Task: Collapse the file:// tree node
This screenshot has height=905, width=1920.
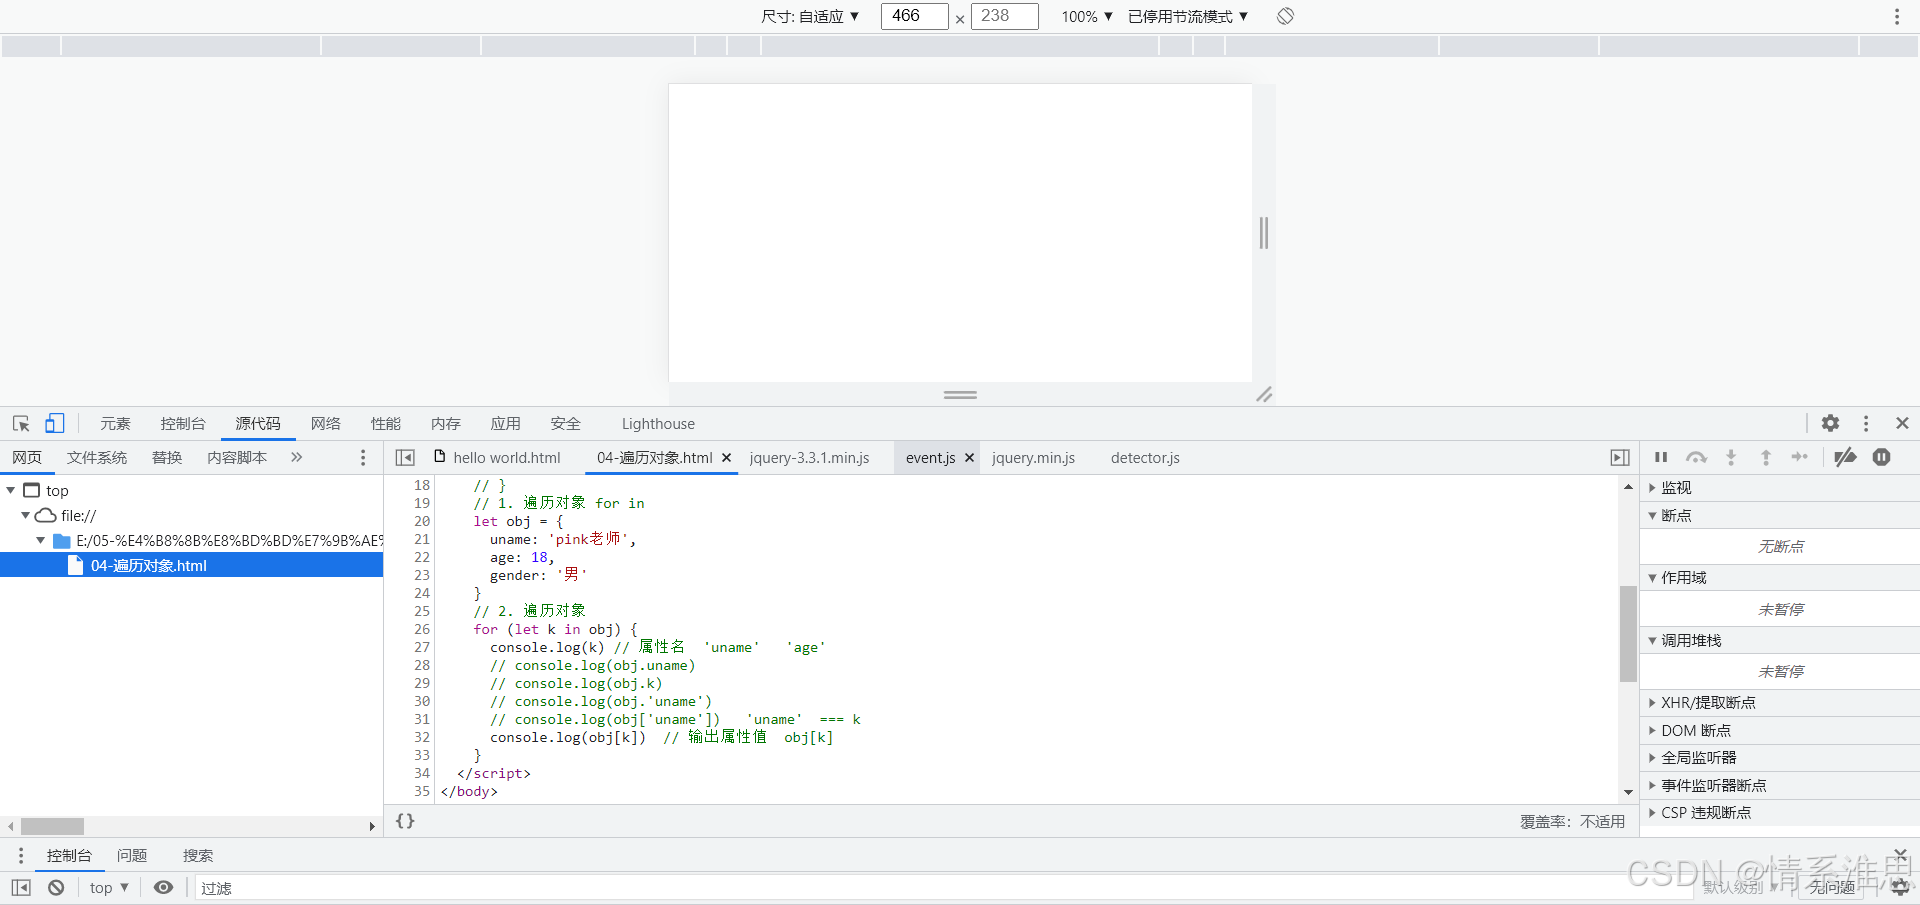Action: click(x=25, y=515)
